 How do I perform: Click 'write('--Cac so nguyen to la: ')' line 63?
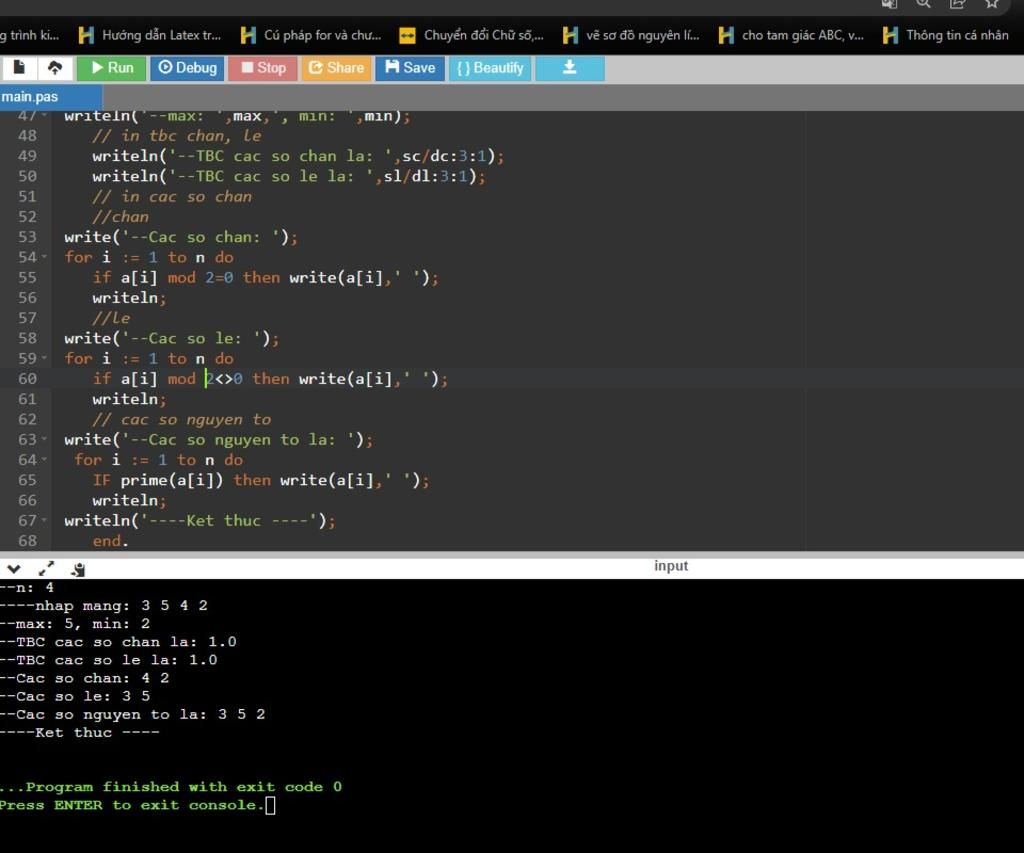click(x=218, y=440)
